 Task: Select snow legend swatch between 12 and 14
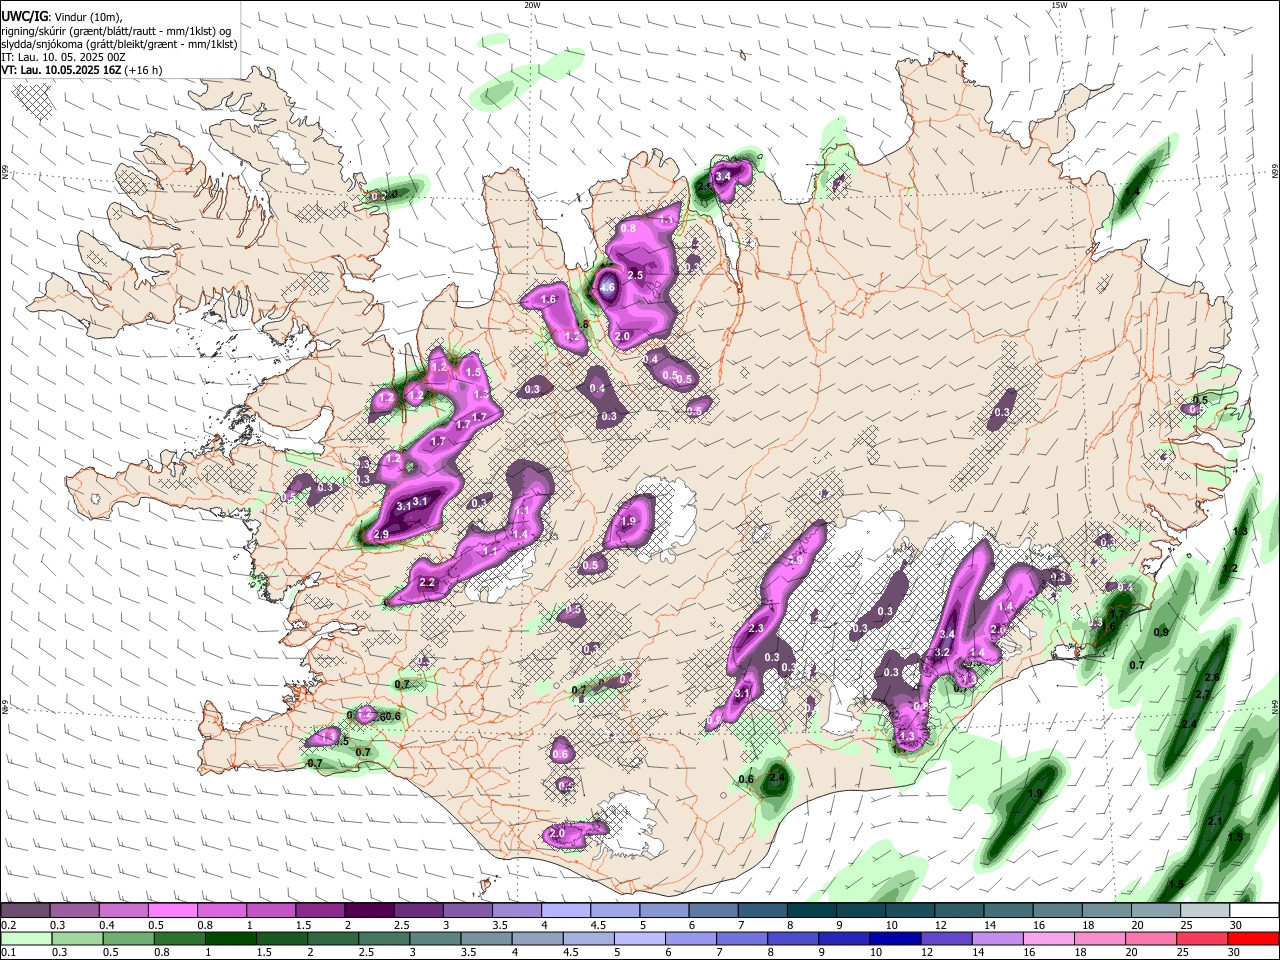[957, 909]
